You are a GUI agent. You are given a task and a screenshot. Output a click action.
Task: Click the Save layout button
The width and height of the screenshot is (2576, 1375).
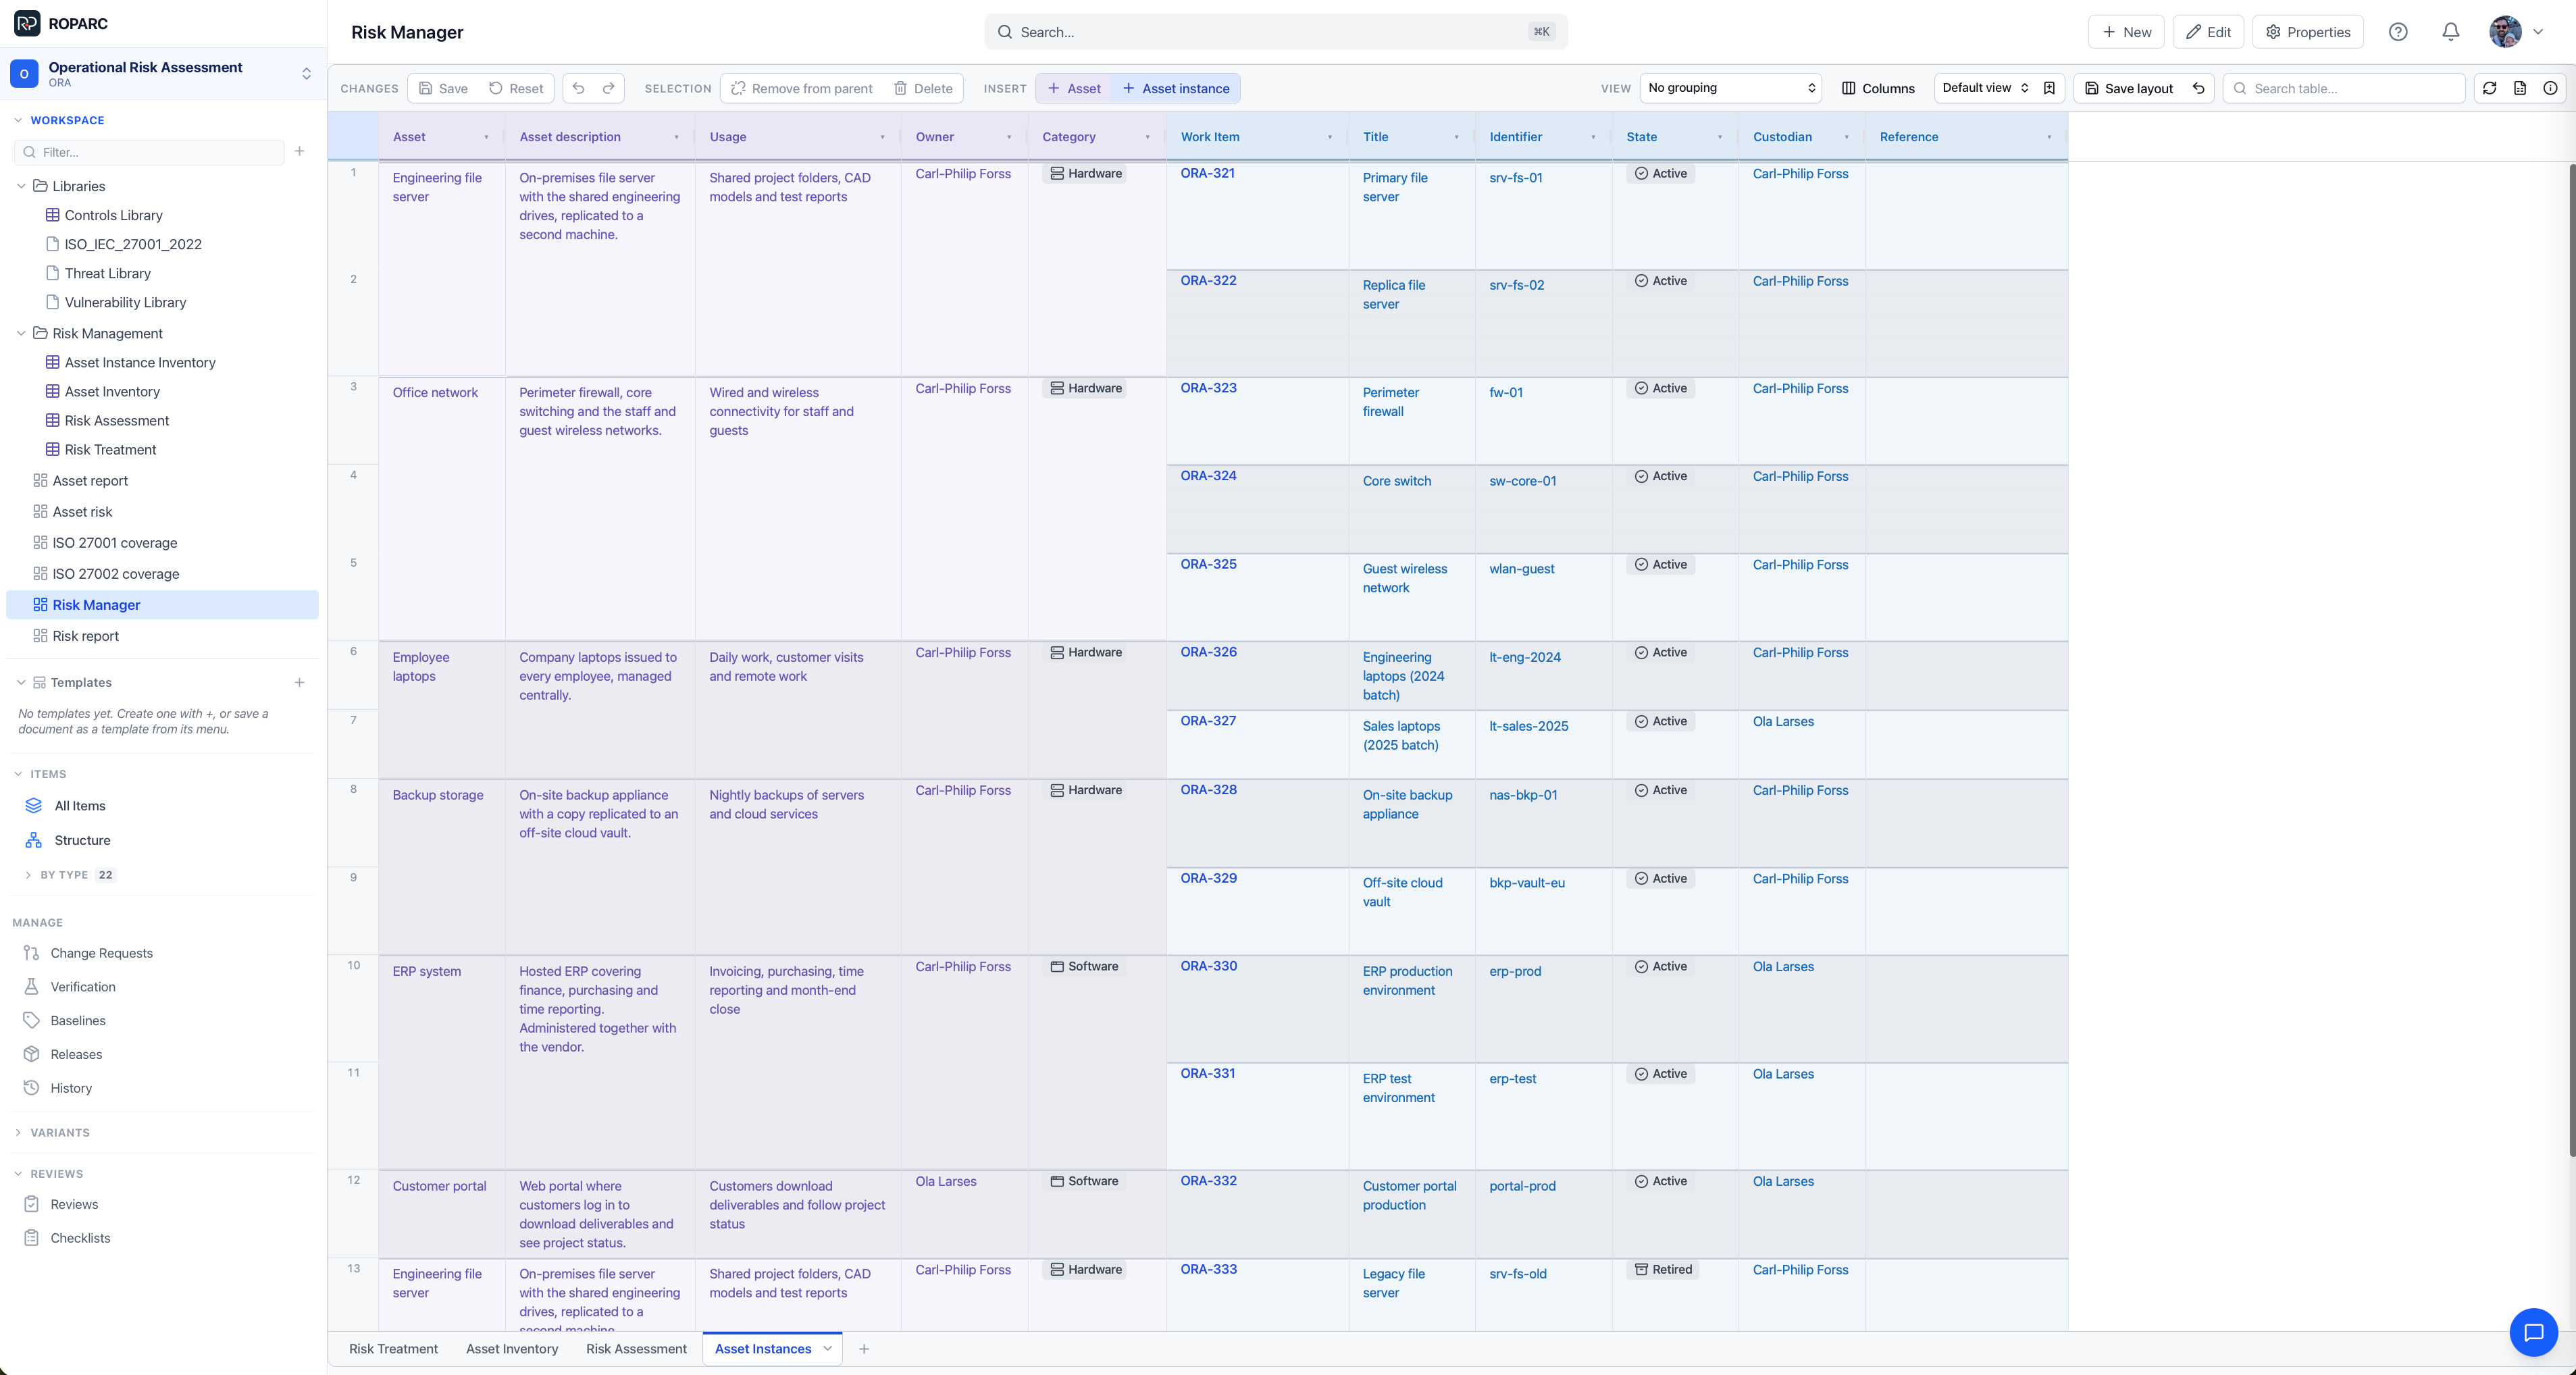click(x=2129, y=88)
